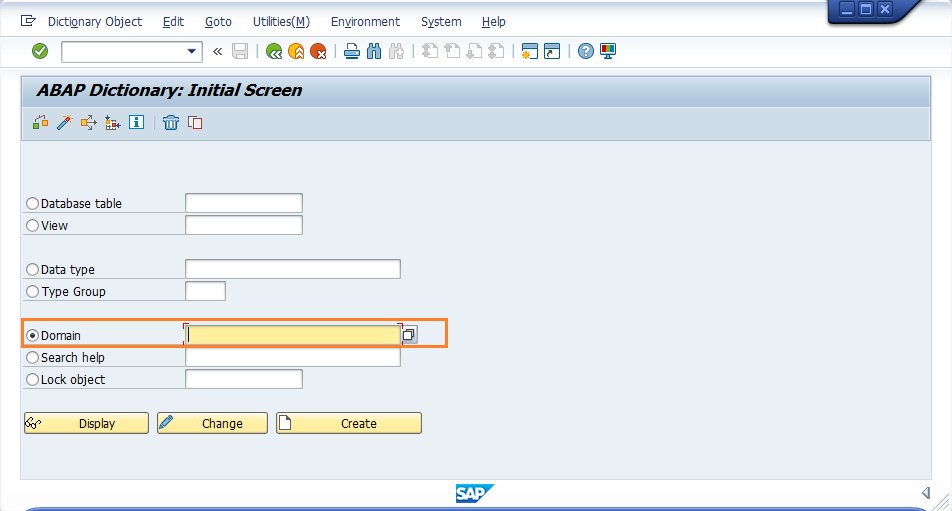Image resolution: width=952 pixels, height=511 pixels.
Task: Open the Where-Used List icon
Action: pyautogui.click(x=88, y=122)
